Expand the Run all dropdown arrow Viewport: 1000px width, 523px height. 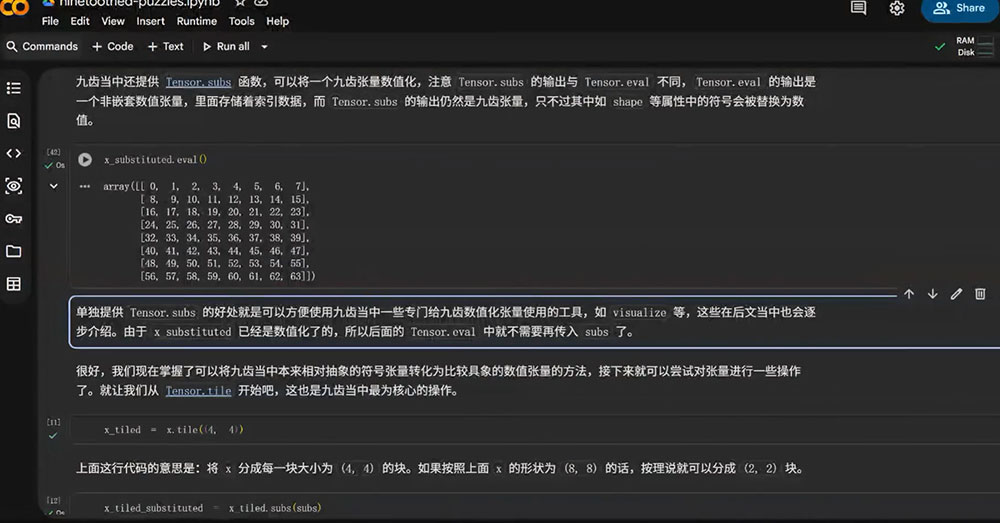click(264, 47)
